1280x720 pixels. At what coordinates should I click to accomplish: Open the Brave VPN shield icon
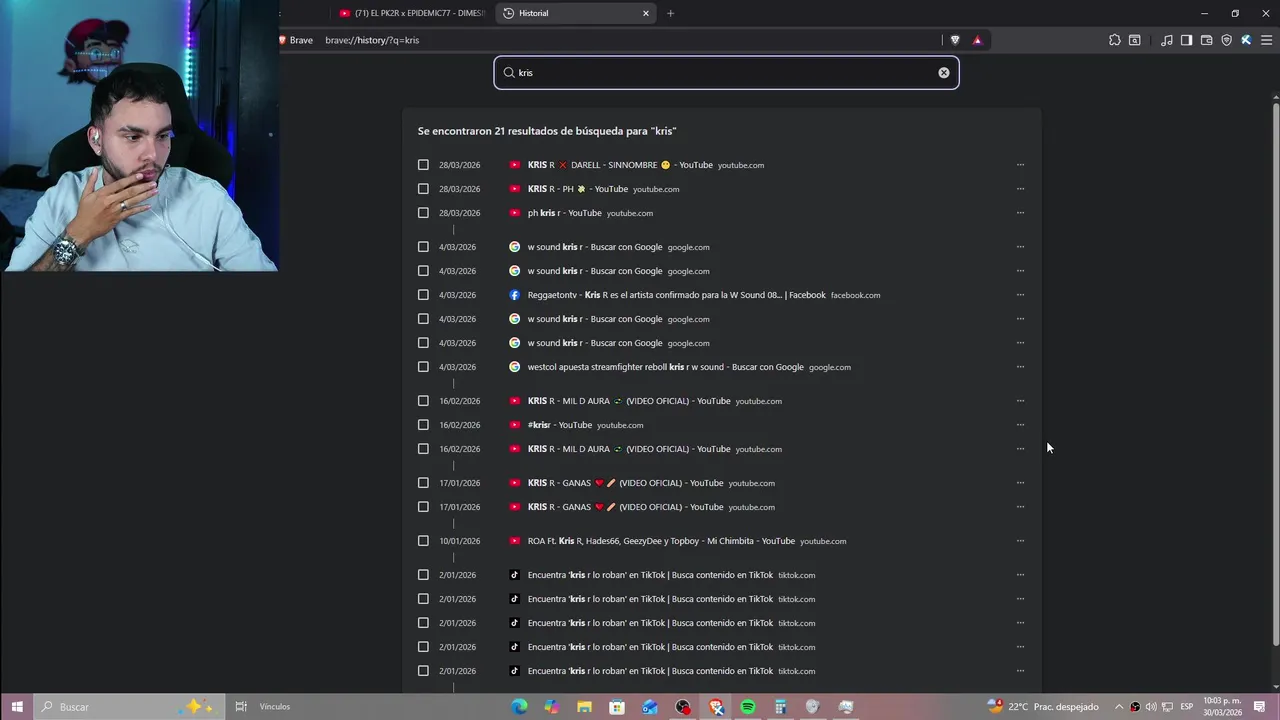tap(1226, 40)
